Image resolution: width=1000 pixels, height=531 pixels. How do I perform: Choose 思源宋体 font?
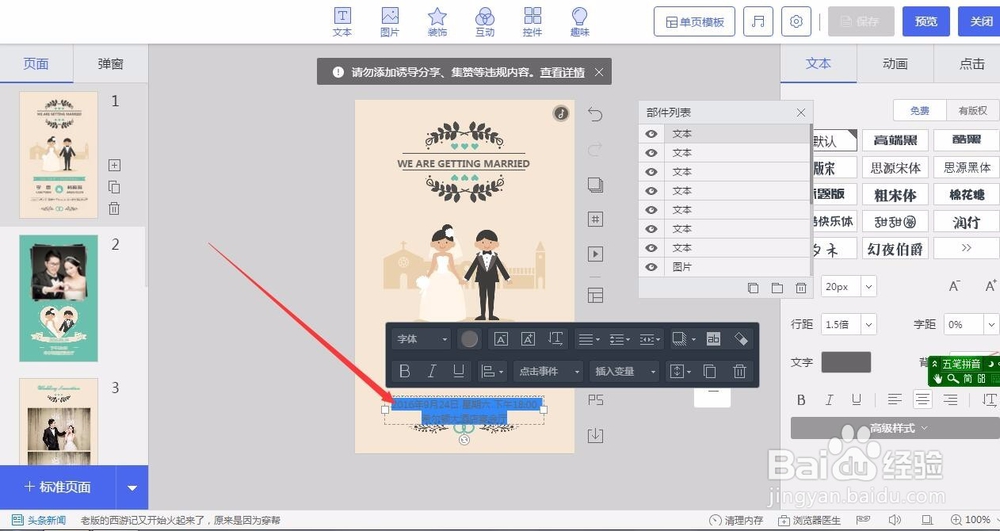pyautogui.click(x=895, y=168)
